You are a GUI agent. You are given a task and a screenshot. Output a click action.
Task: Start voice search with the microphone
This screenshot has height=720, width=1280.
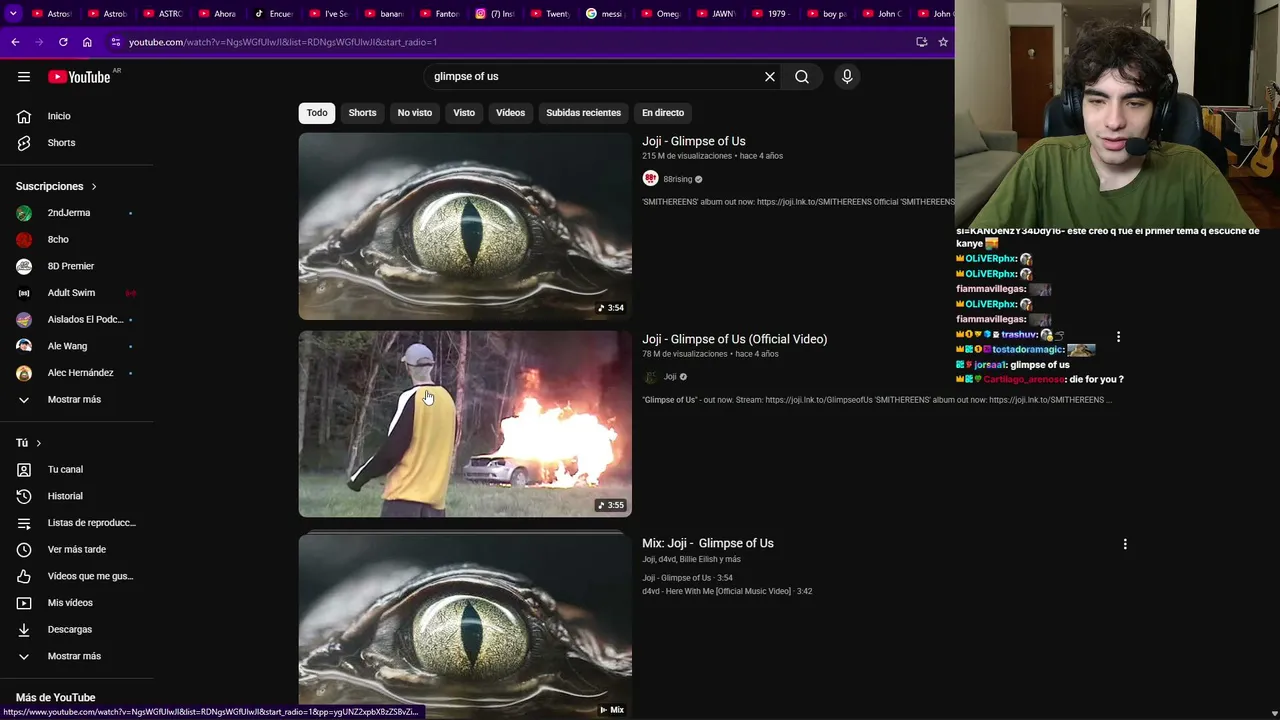(x=847, y=77)
